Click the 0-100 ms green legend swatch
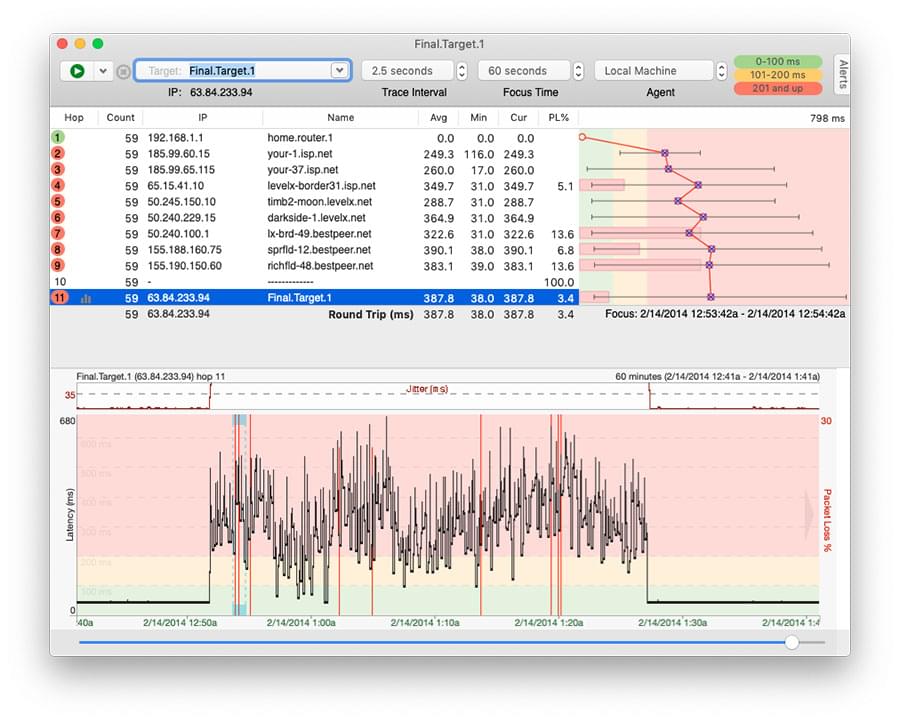This screenshot has height=722, width=900. [778, 61]
